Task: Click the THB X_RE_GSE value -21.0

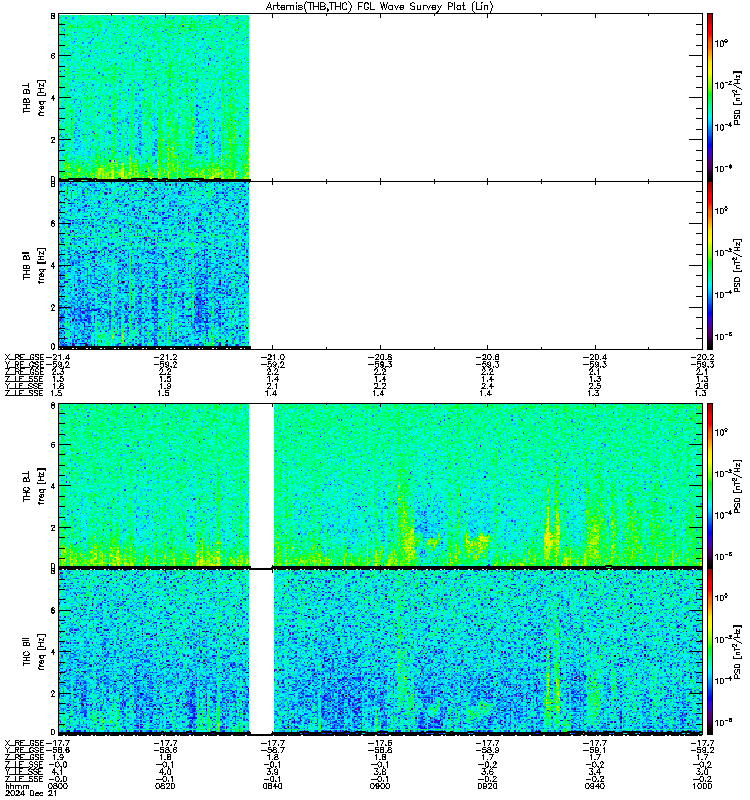Action: 272,357
